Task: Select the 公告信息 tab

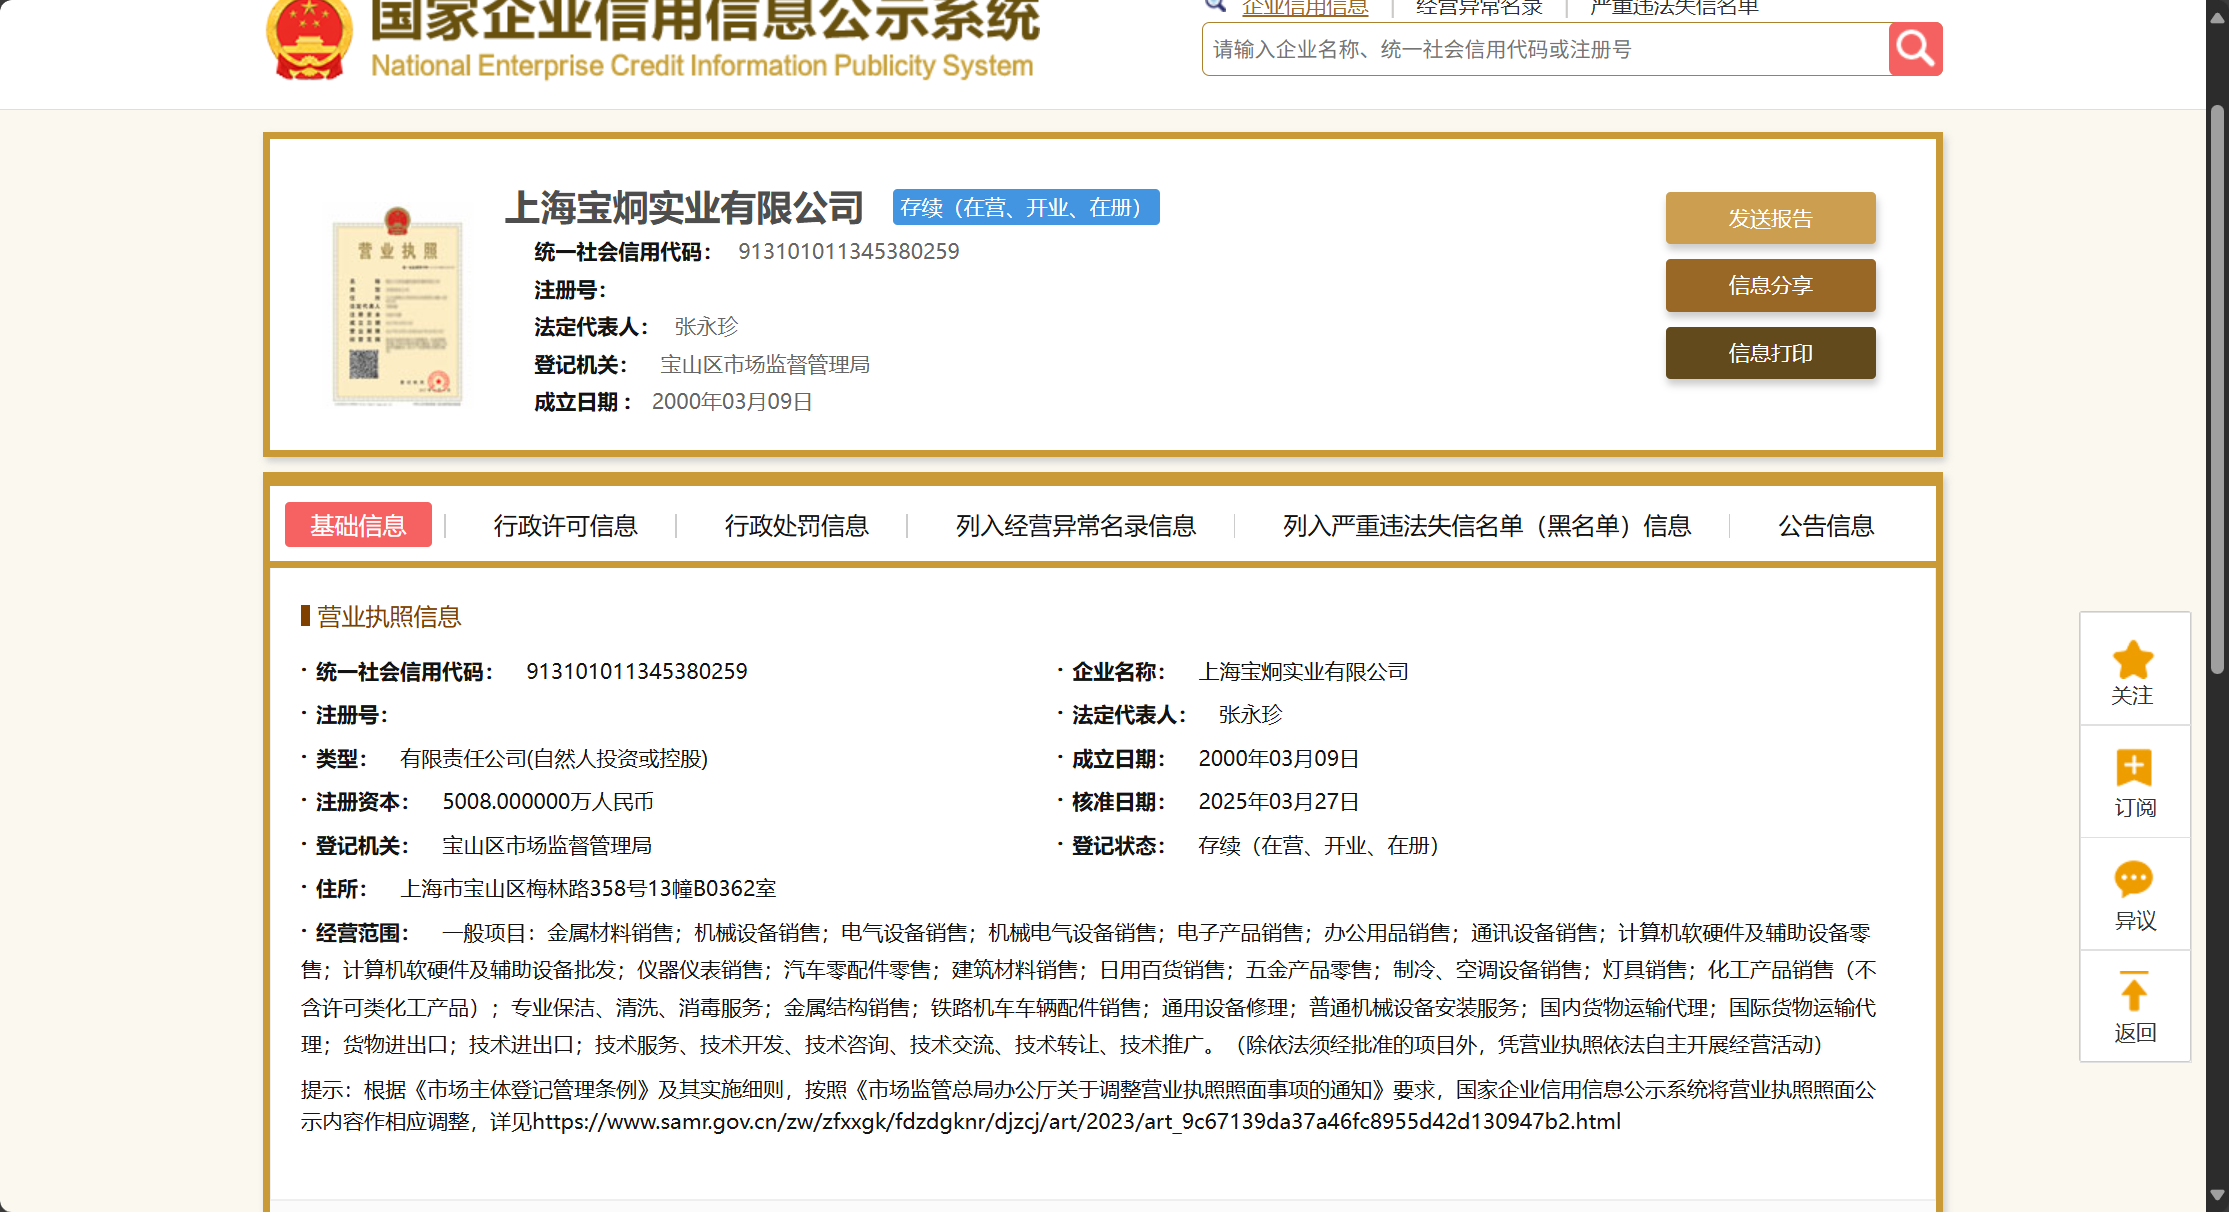Action: (1825, 526)
